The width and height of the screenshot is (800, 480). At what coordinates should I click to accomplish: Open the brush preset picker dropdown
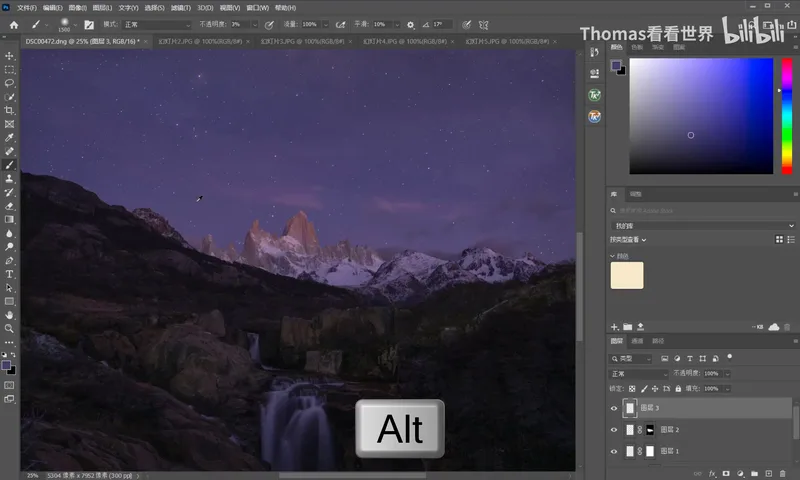pos(75,24)
